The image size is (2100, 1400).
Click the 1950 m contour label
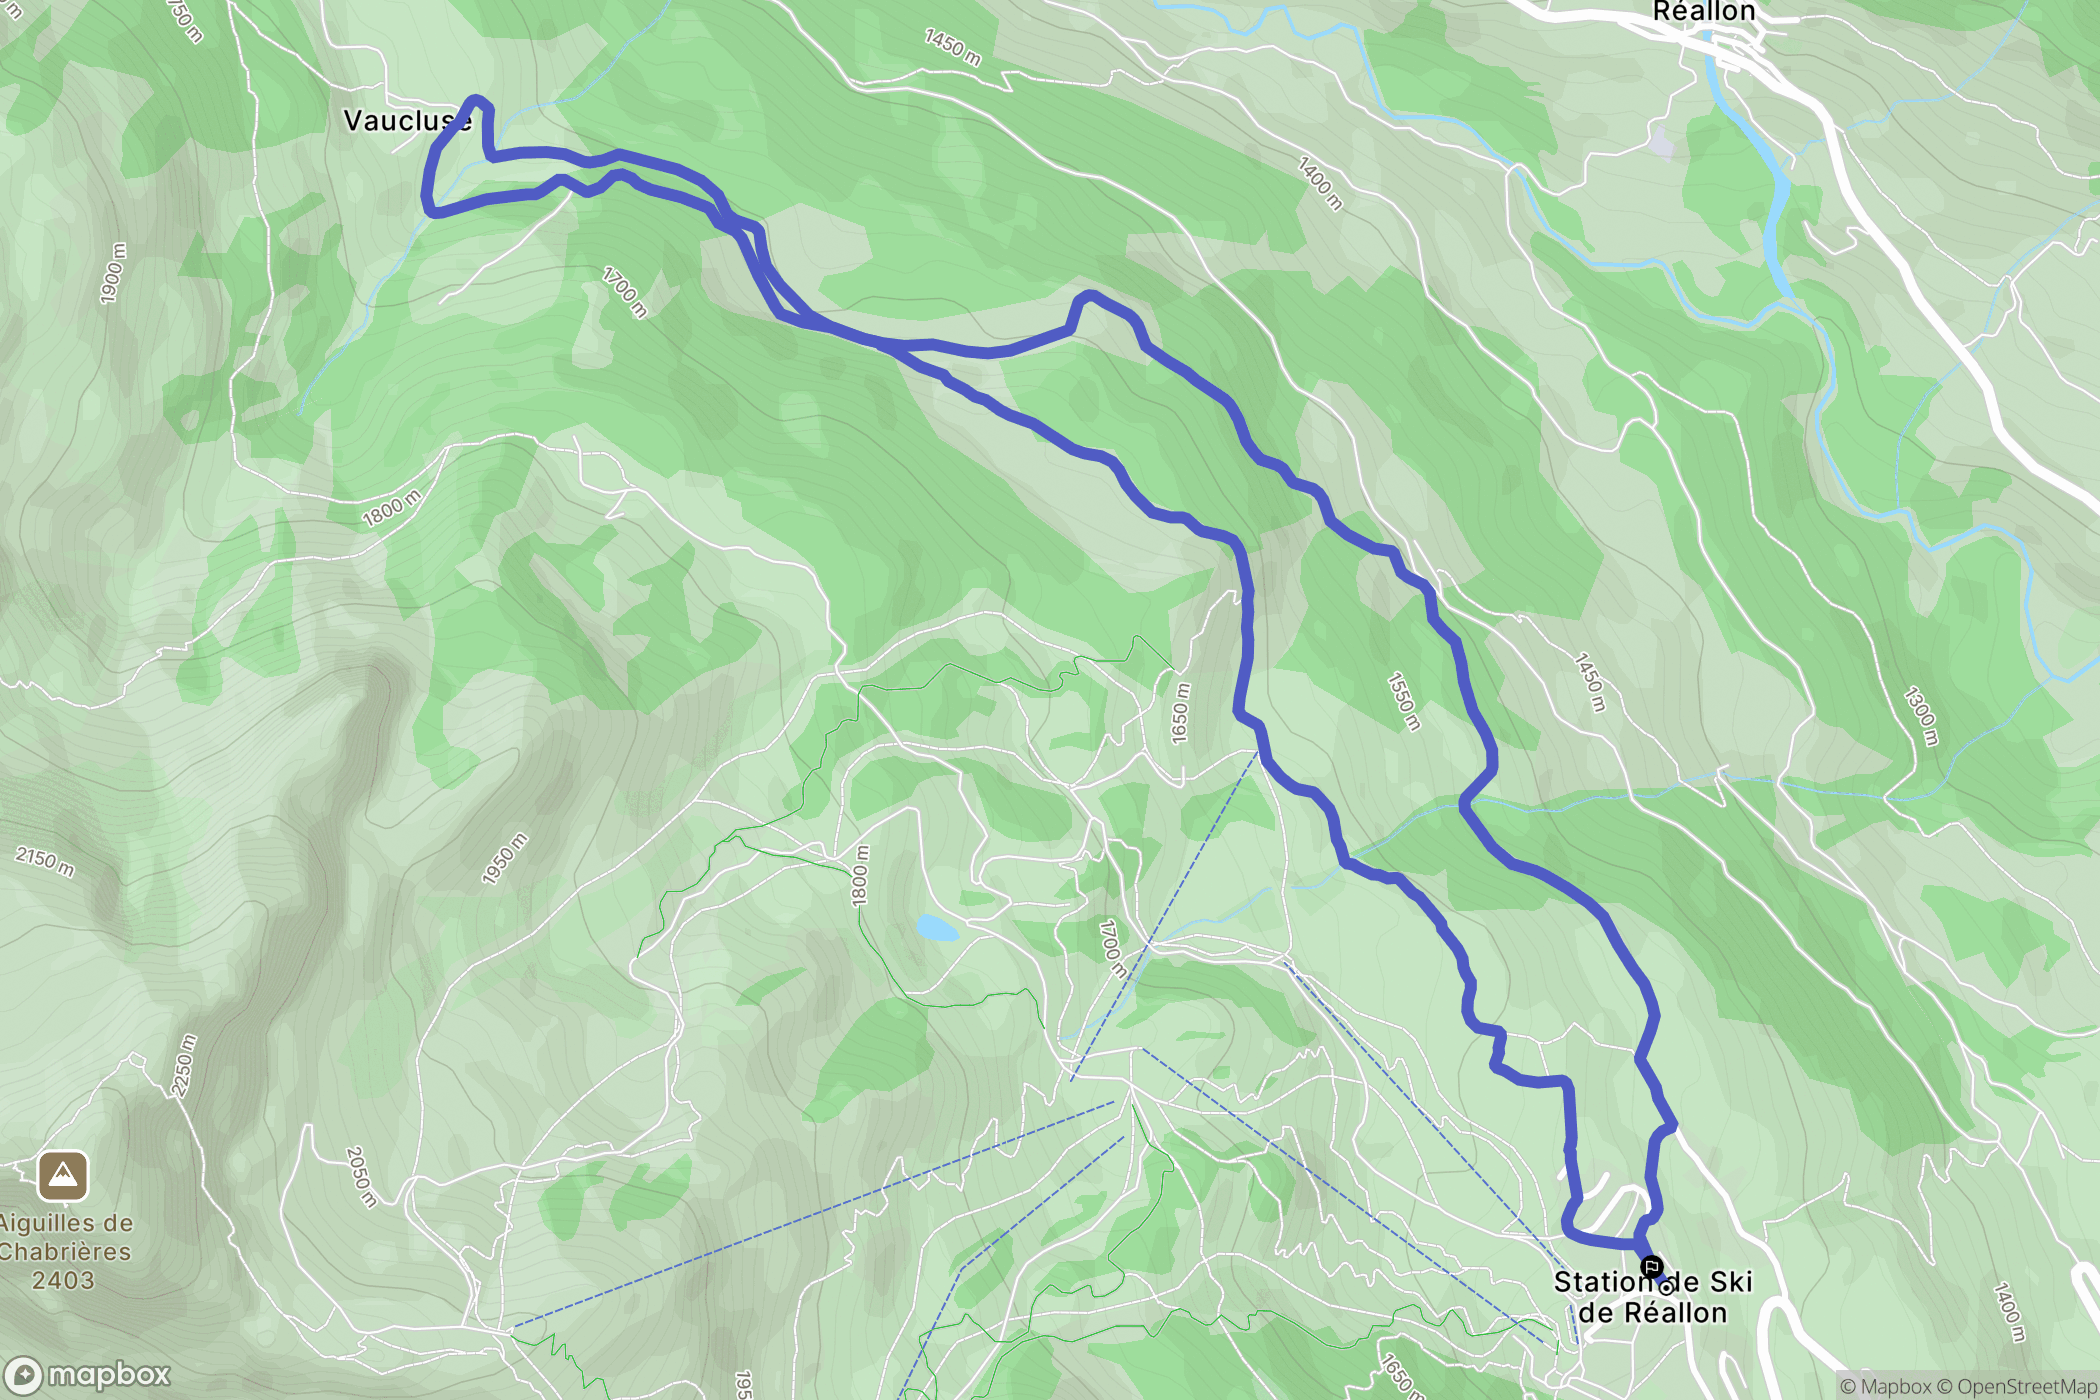504,859
